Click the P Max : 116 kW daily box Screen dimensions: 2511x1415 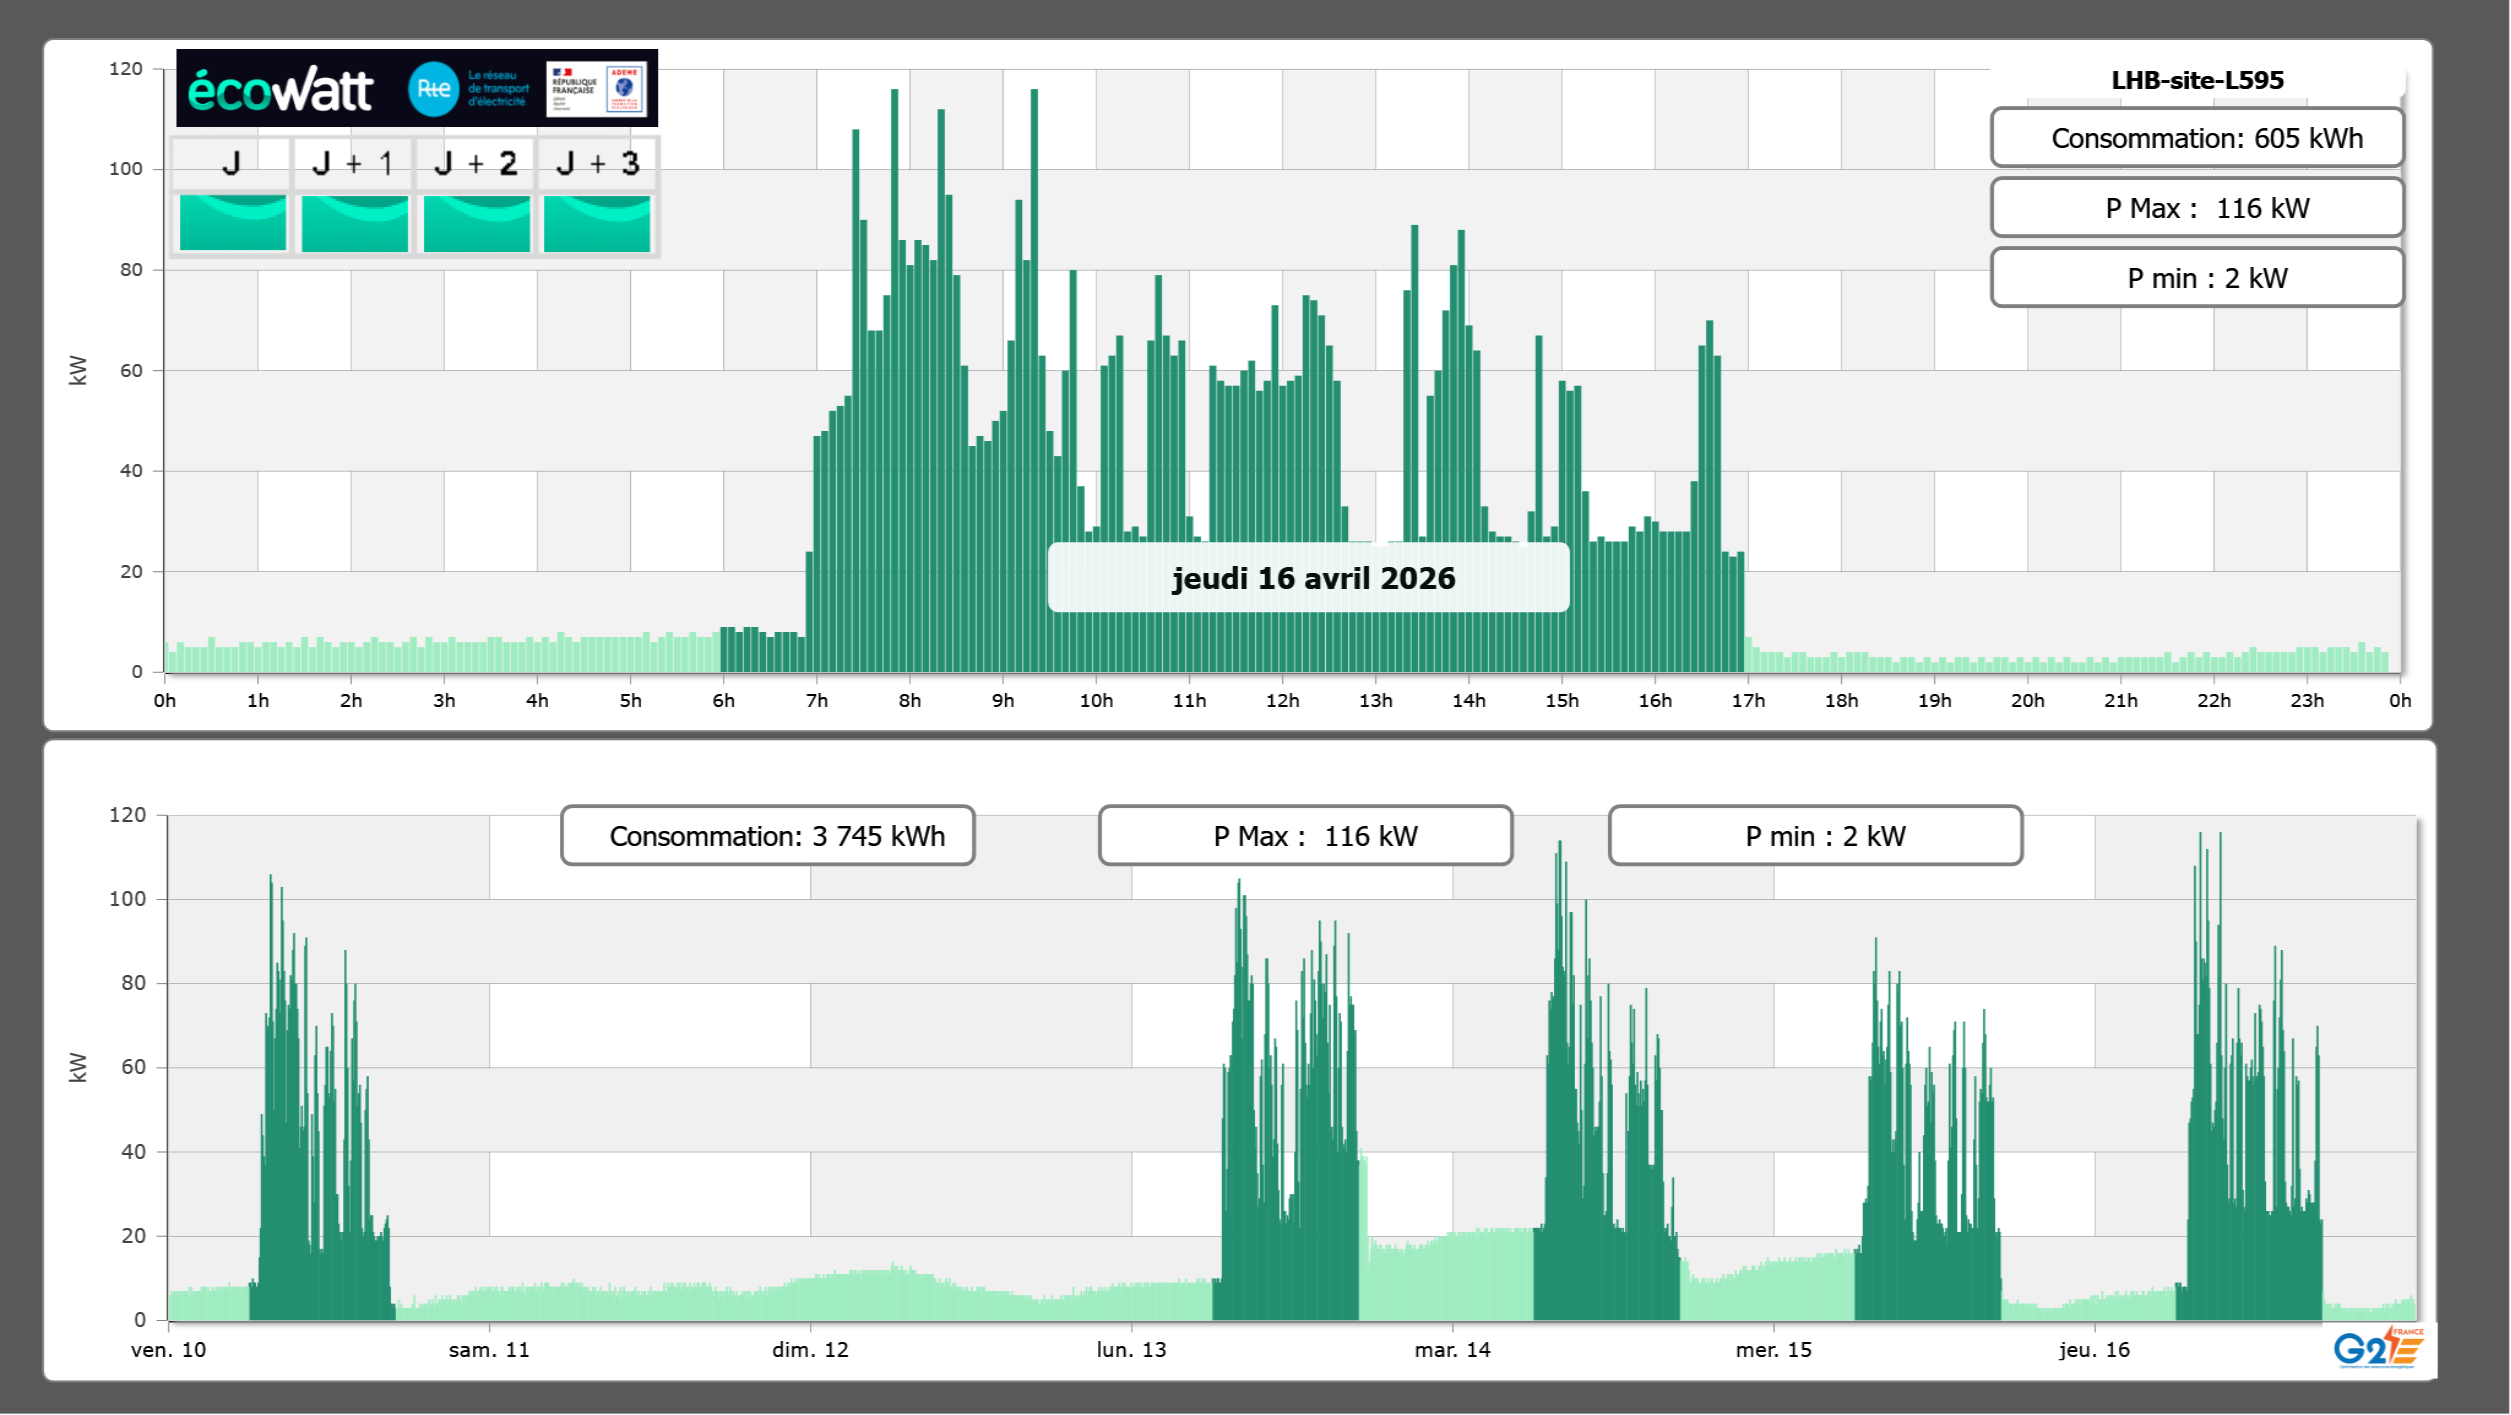point(2196,208)
